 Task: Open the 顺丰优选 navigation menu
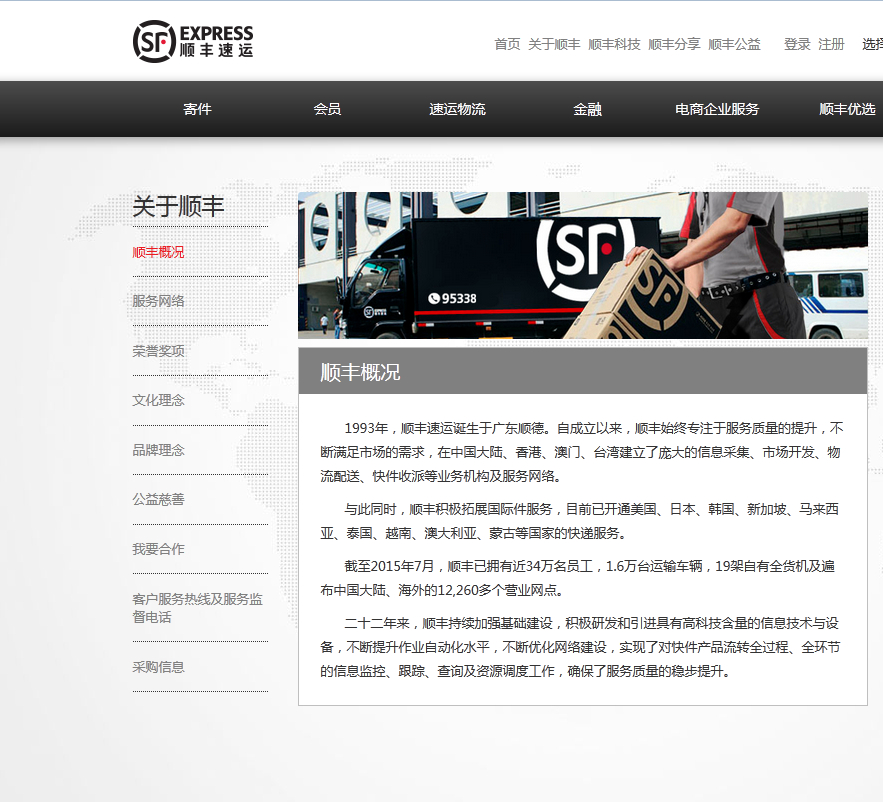848,109
